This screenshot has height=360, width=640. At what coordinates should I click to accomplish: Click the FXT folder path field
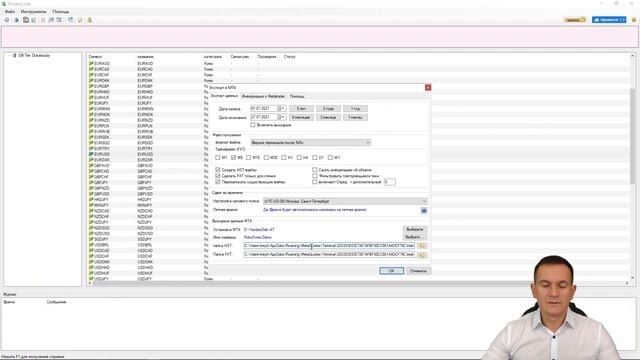tap(329, 255)
